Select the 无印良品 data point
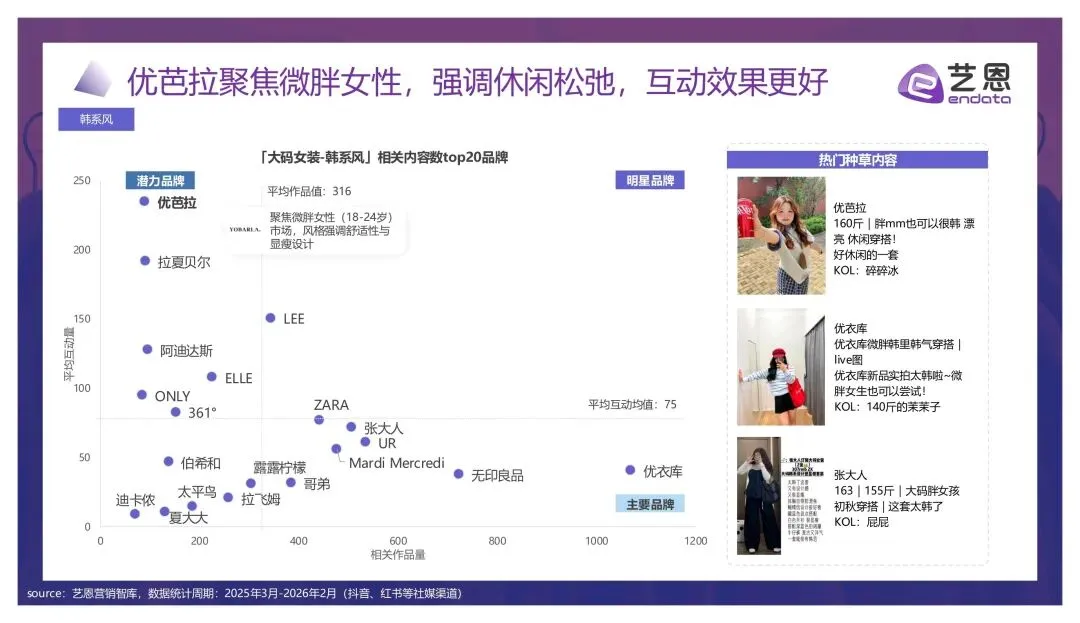This screenshot has width=1080, height=623. tap(459, 474)
